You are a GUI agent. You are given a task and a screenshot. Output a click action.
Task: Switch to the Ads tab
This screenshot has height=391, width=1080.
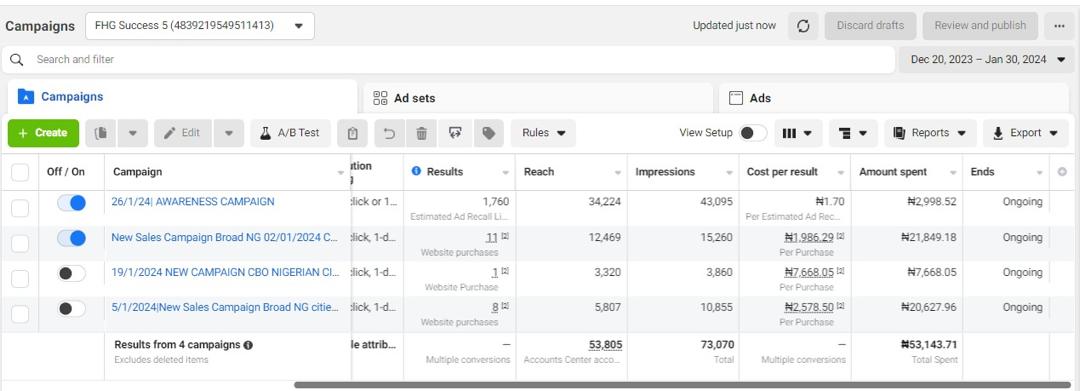894,98
